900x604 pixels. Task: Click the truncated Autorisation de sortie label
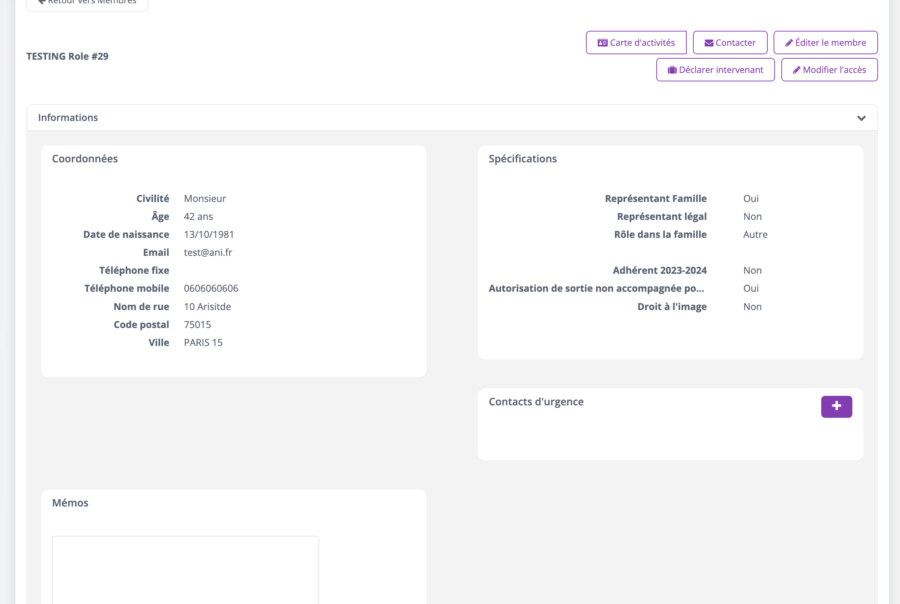[x=596, y=288]
